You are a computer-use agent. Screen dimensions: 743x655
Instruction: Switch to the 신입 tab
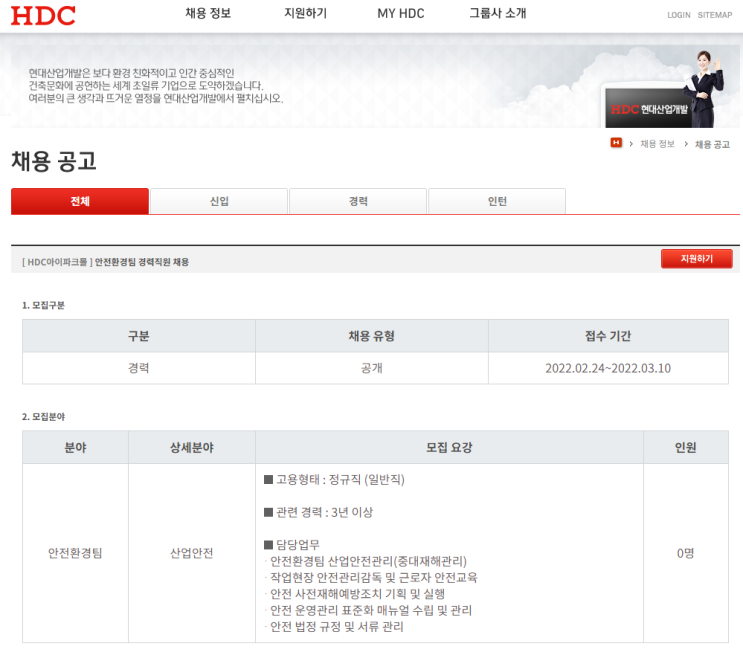click(219, 201)
